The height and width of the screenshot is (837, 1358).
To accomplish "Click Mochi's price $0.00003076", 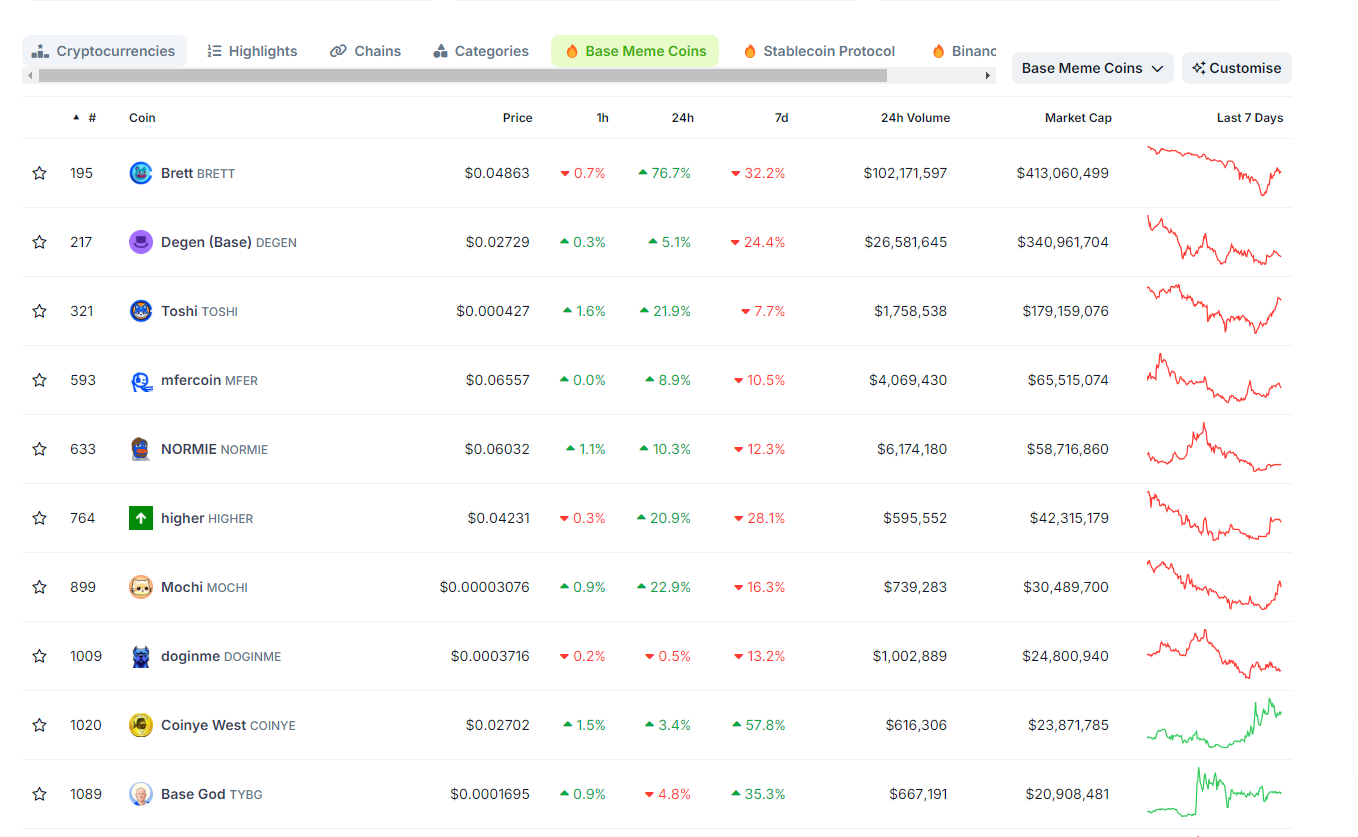I will [485, 587].
